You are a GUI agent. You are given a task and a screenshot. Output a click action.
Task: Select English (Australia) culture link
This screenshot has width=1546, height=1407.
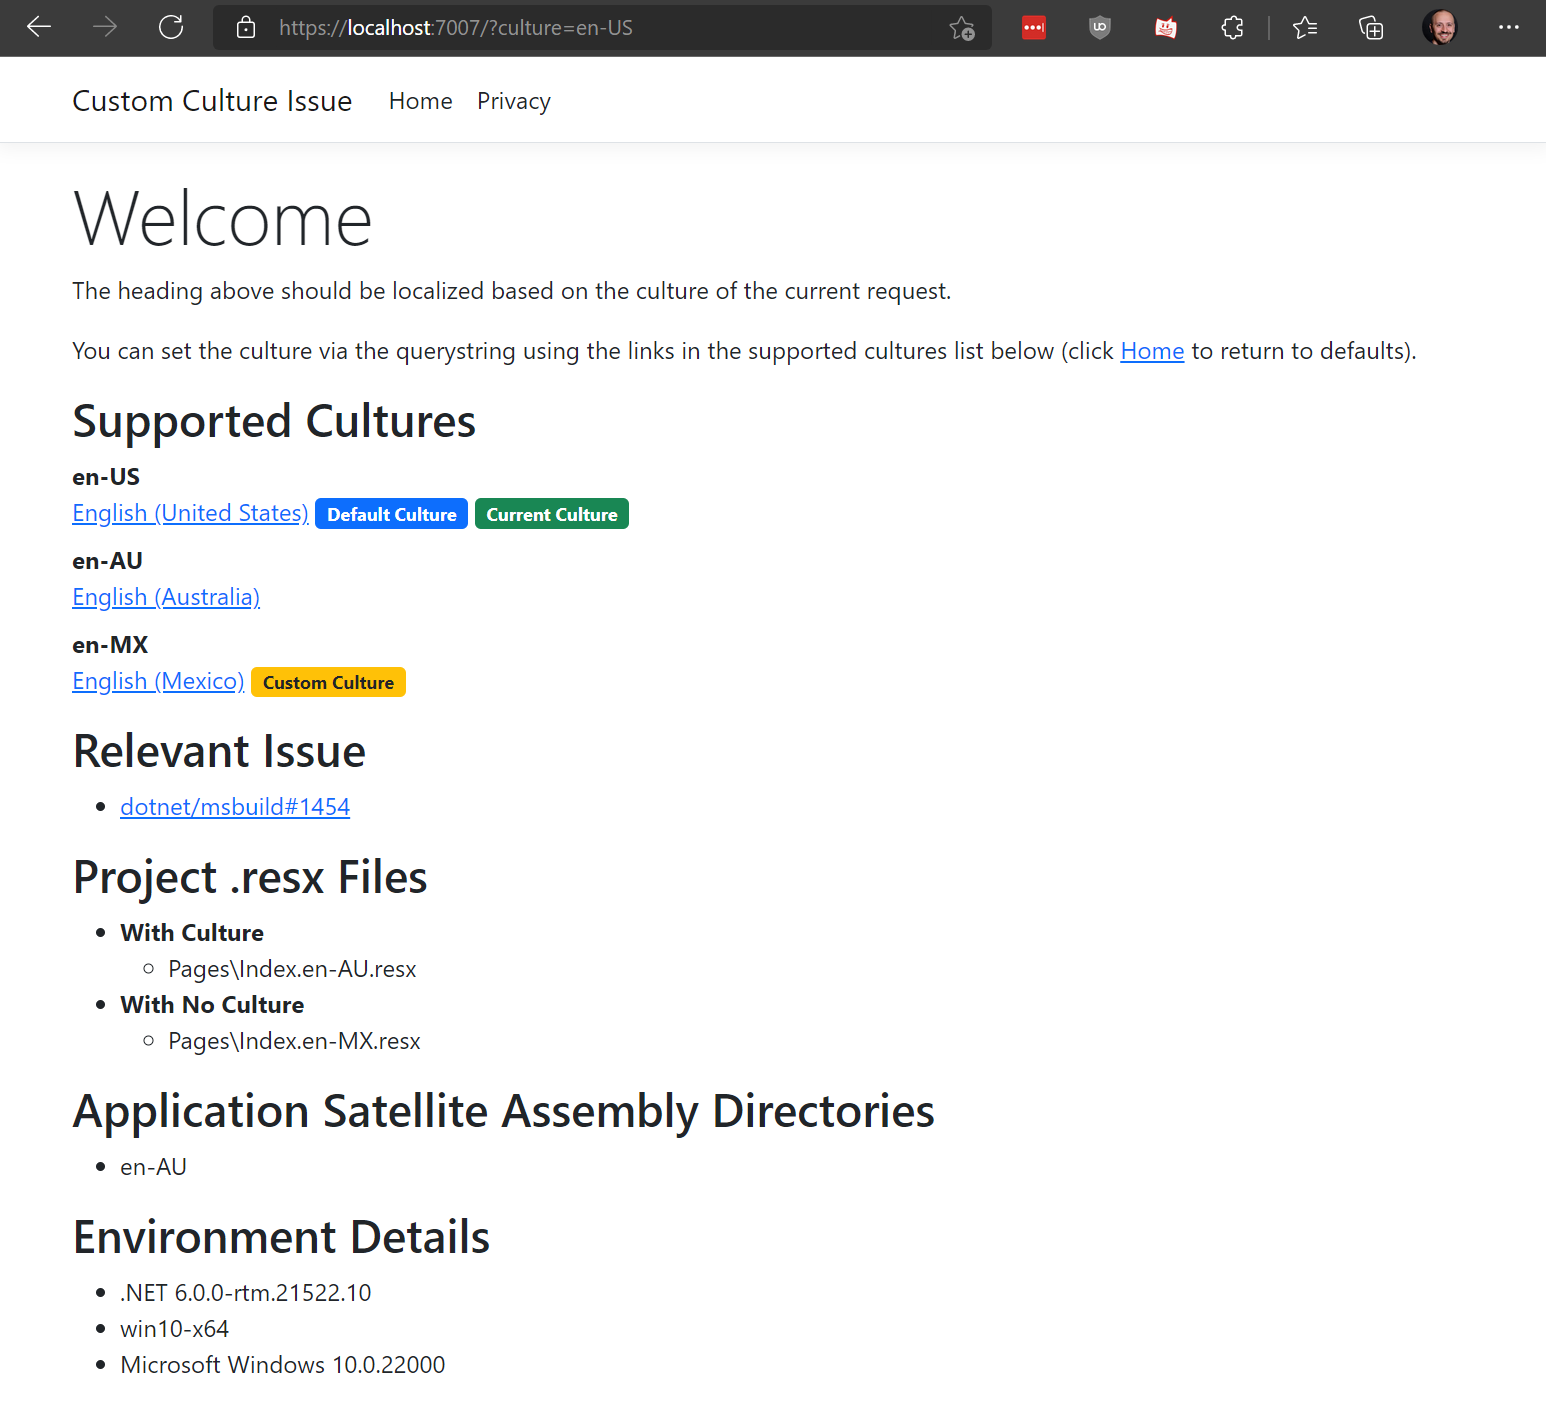pyautogui.click(x=166, y=597)
